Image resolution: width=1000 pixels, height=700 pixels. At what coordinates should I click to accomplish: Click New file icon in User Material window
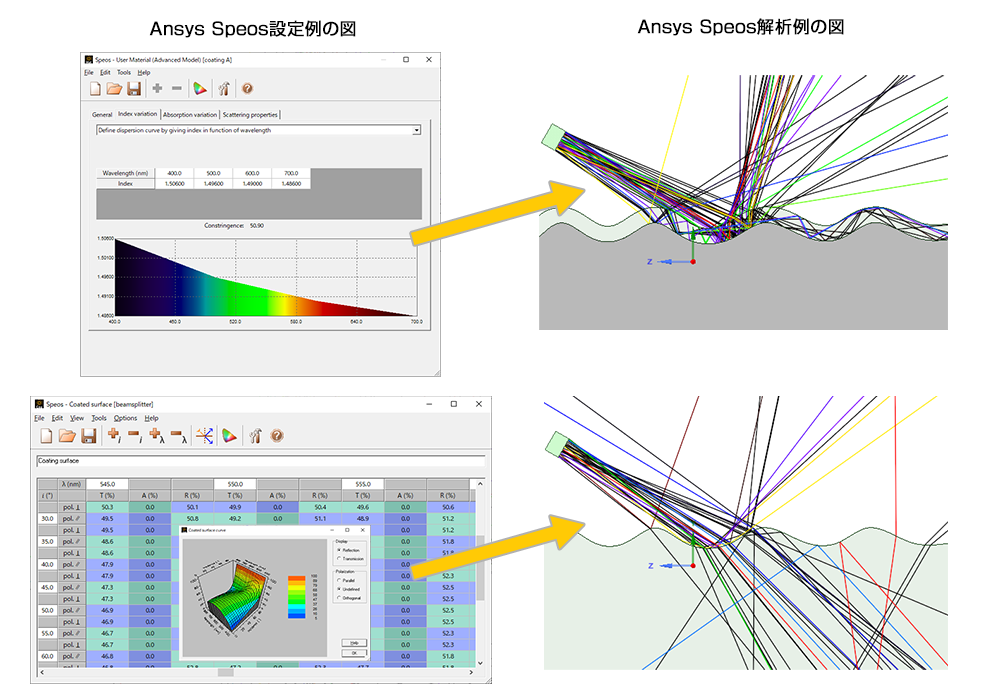click(x=95, y=89)
